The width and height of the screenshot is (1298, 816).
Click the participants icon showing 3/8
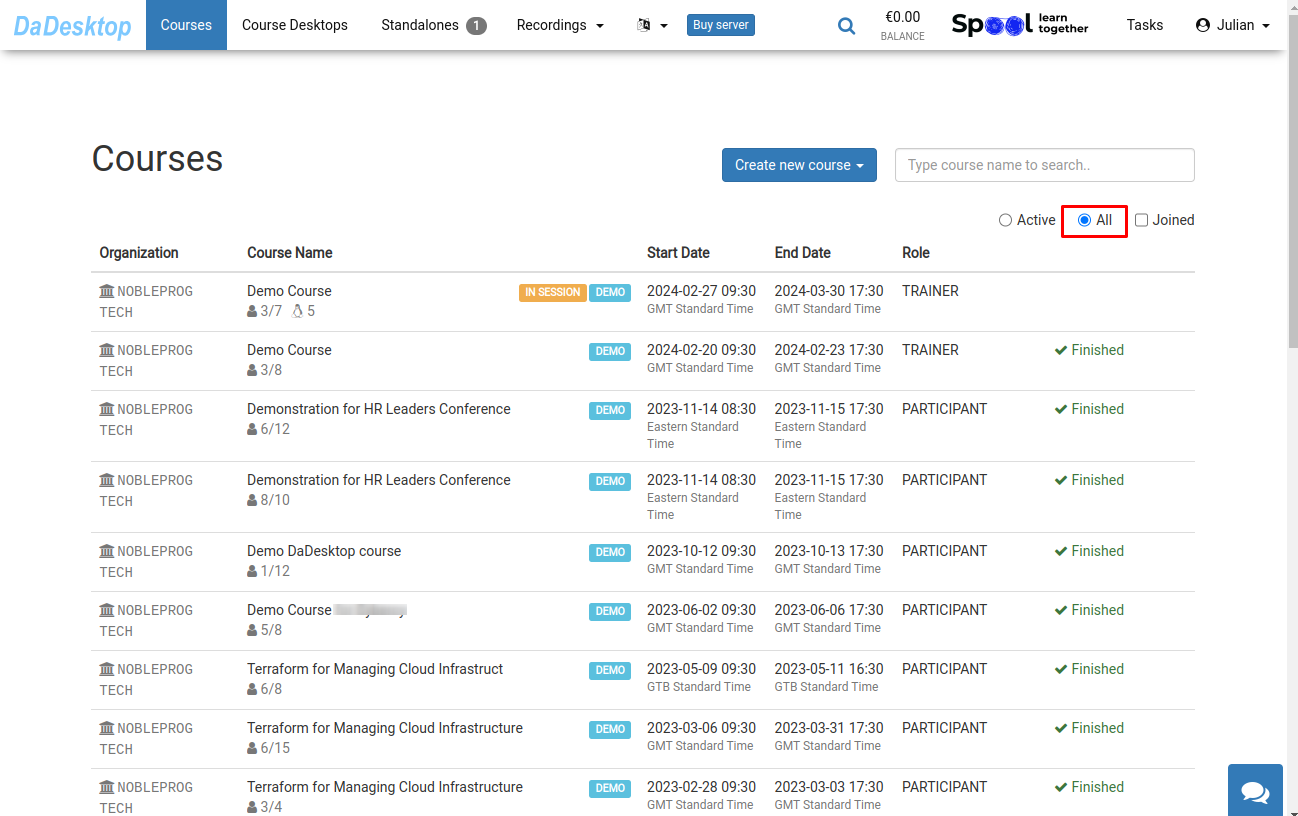tap(252, 370)
